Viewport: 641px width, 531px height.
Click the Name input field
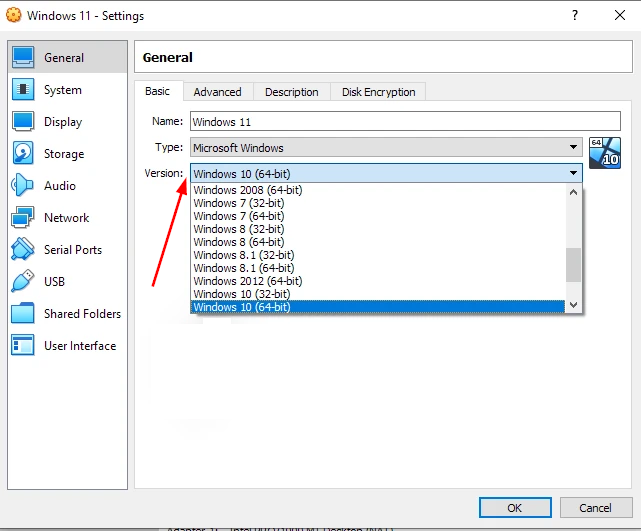coord(405,121)
